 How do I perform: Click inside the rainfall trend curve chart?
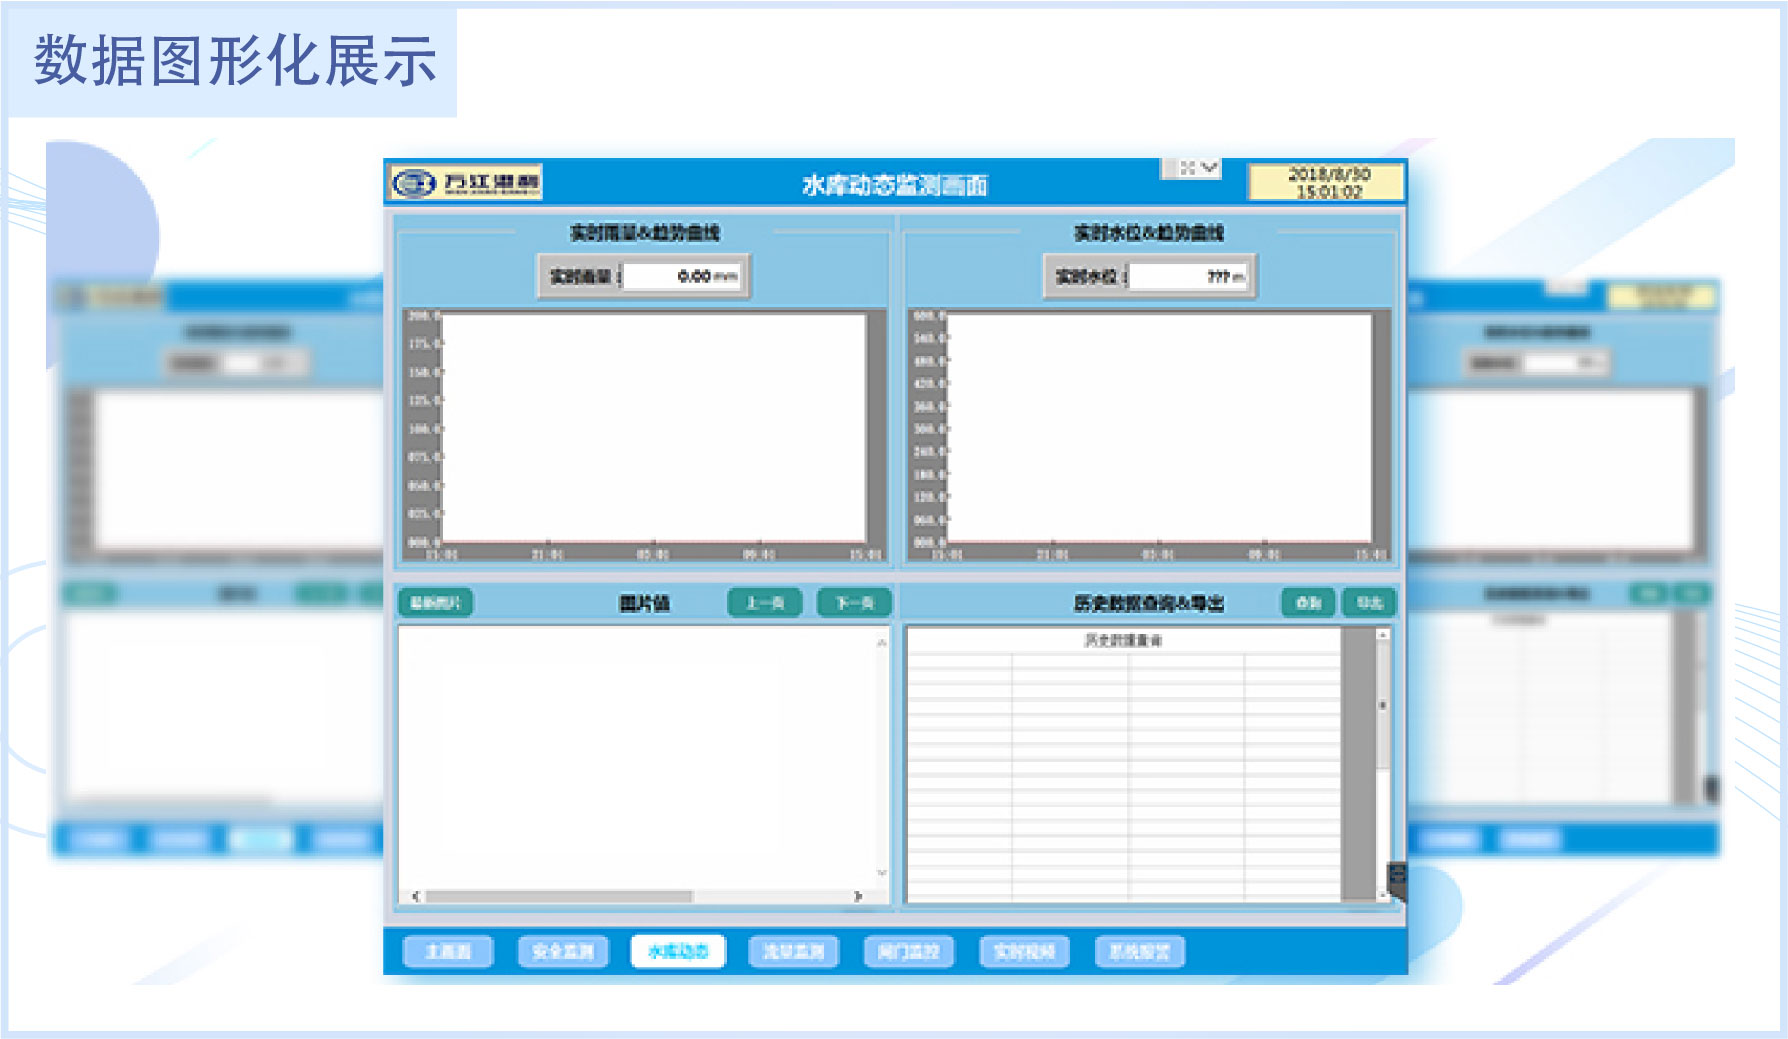(x=654, y=429)
